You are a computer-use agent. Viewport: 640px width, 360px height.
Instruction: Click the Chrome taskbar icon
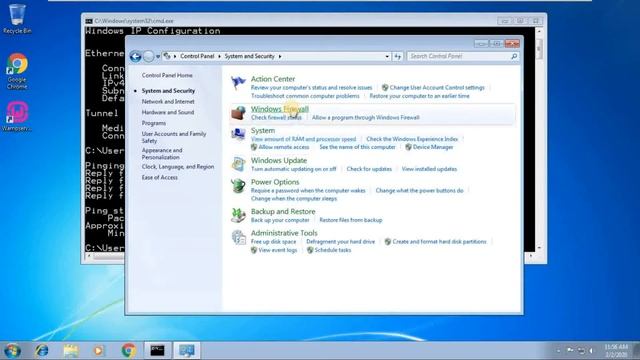tap(128, 351)
